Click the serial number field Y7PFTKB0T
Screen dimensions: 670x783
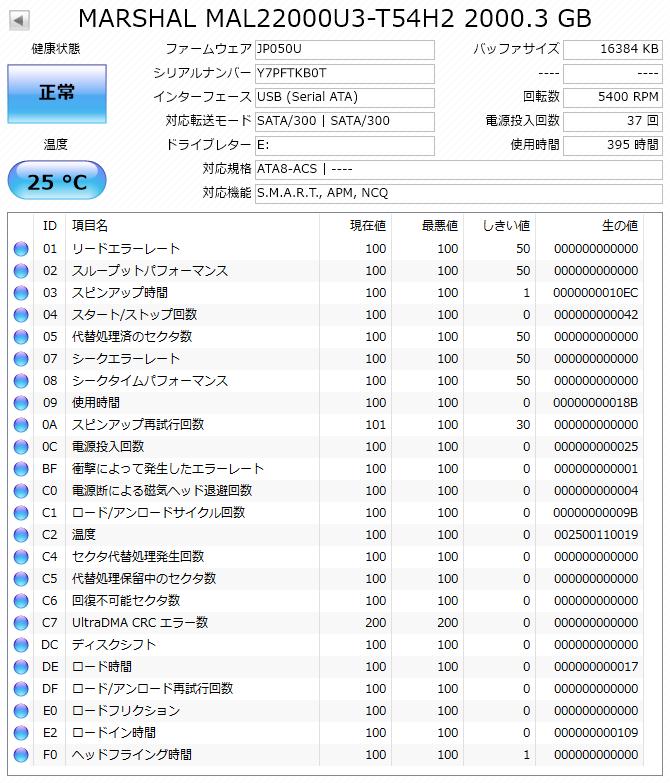[x=344, y=74]
